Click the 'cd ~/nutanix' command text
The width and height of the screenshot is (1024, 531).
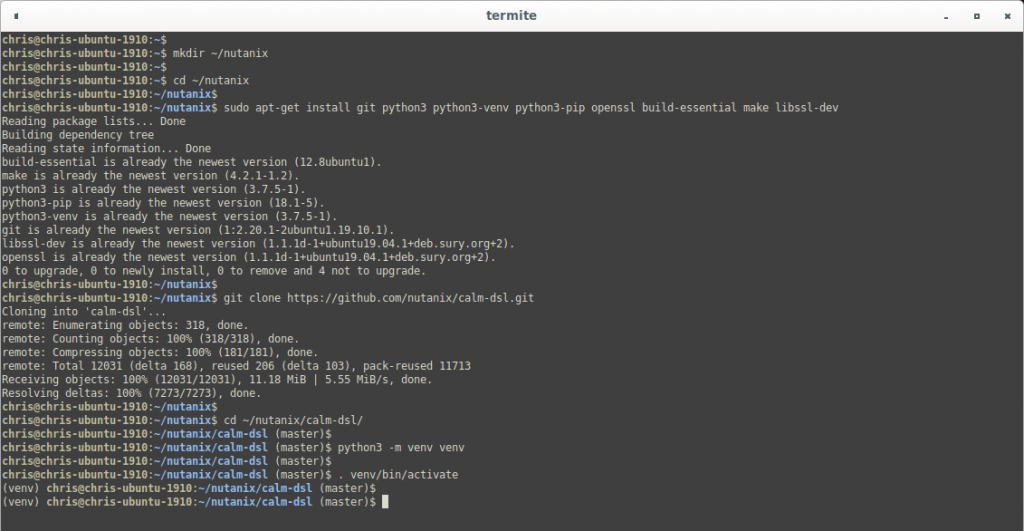[211, 81]
